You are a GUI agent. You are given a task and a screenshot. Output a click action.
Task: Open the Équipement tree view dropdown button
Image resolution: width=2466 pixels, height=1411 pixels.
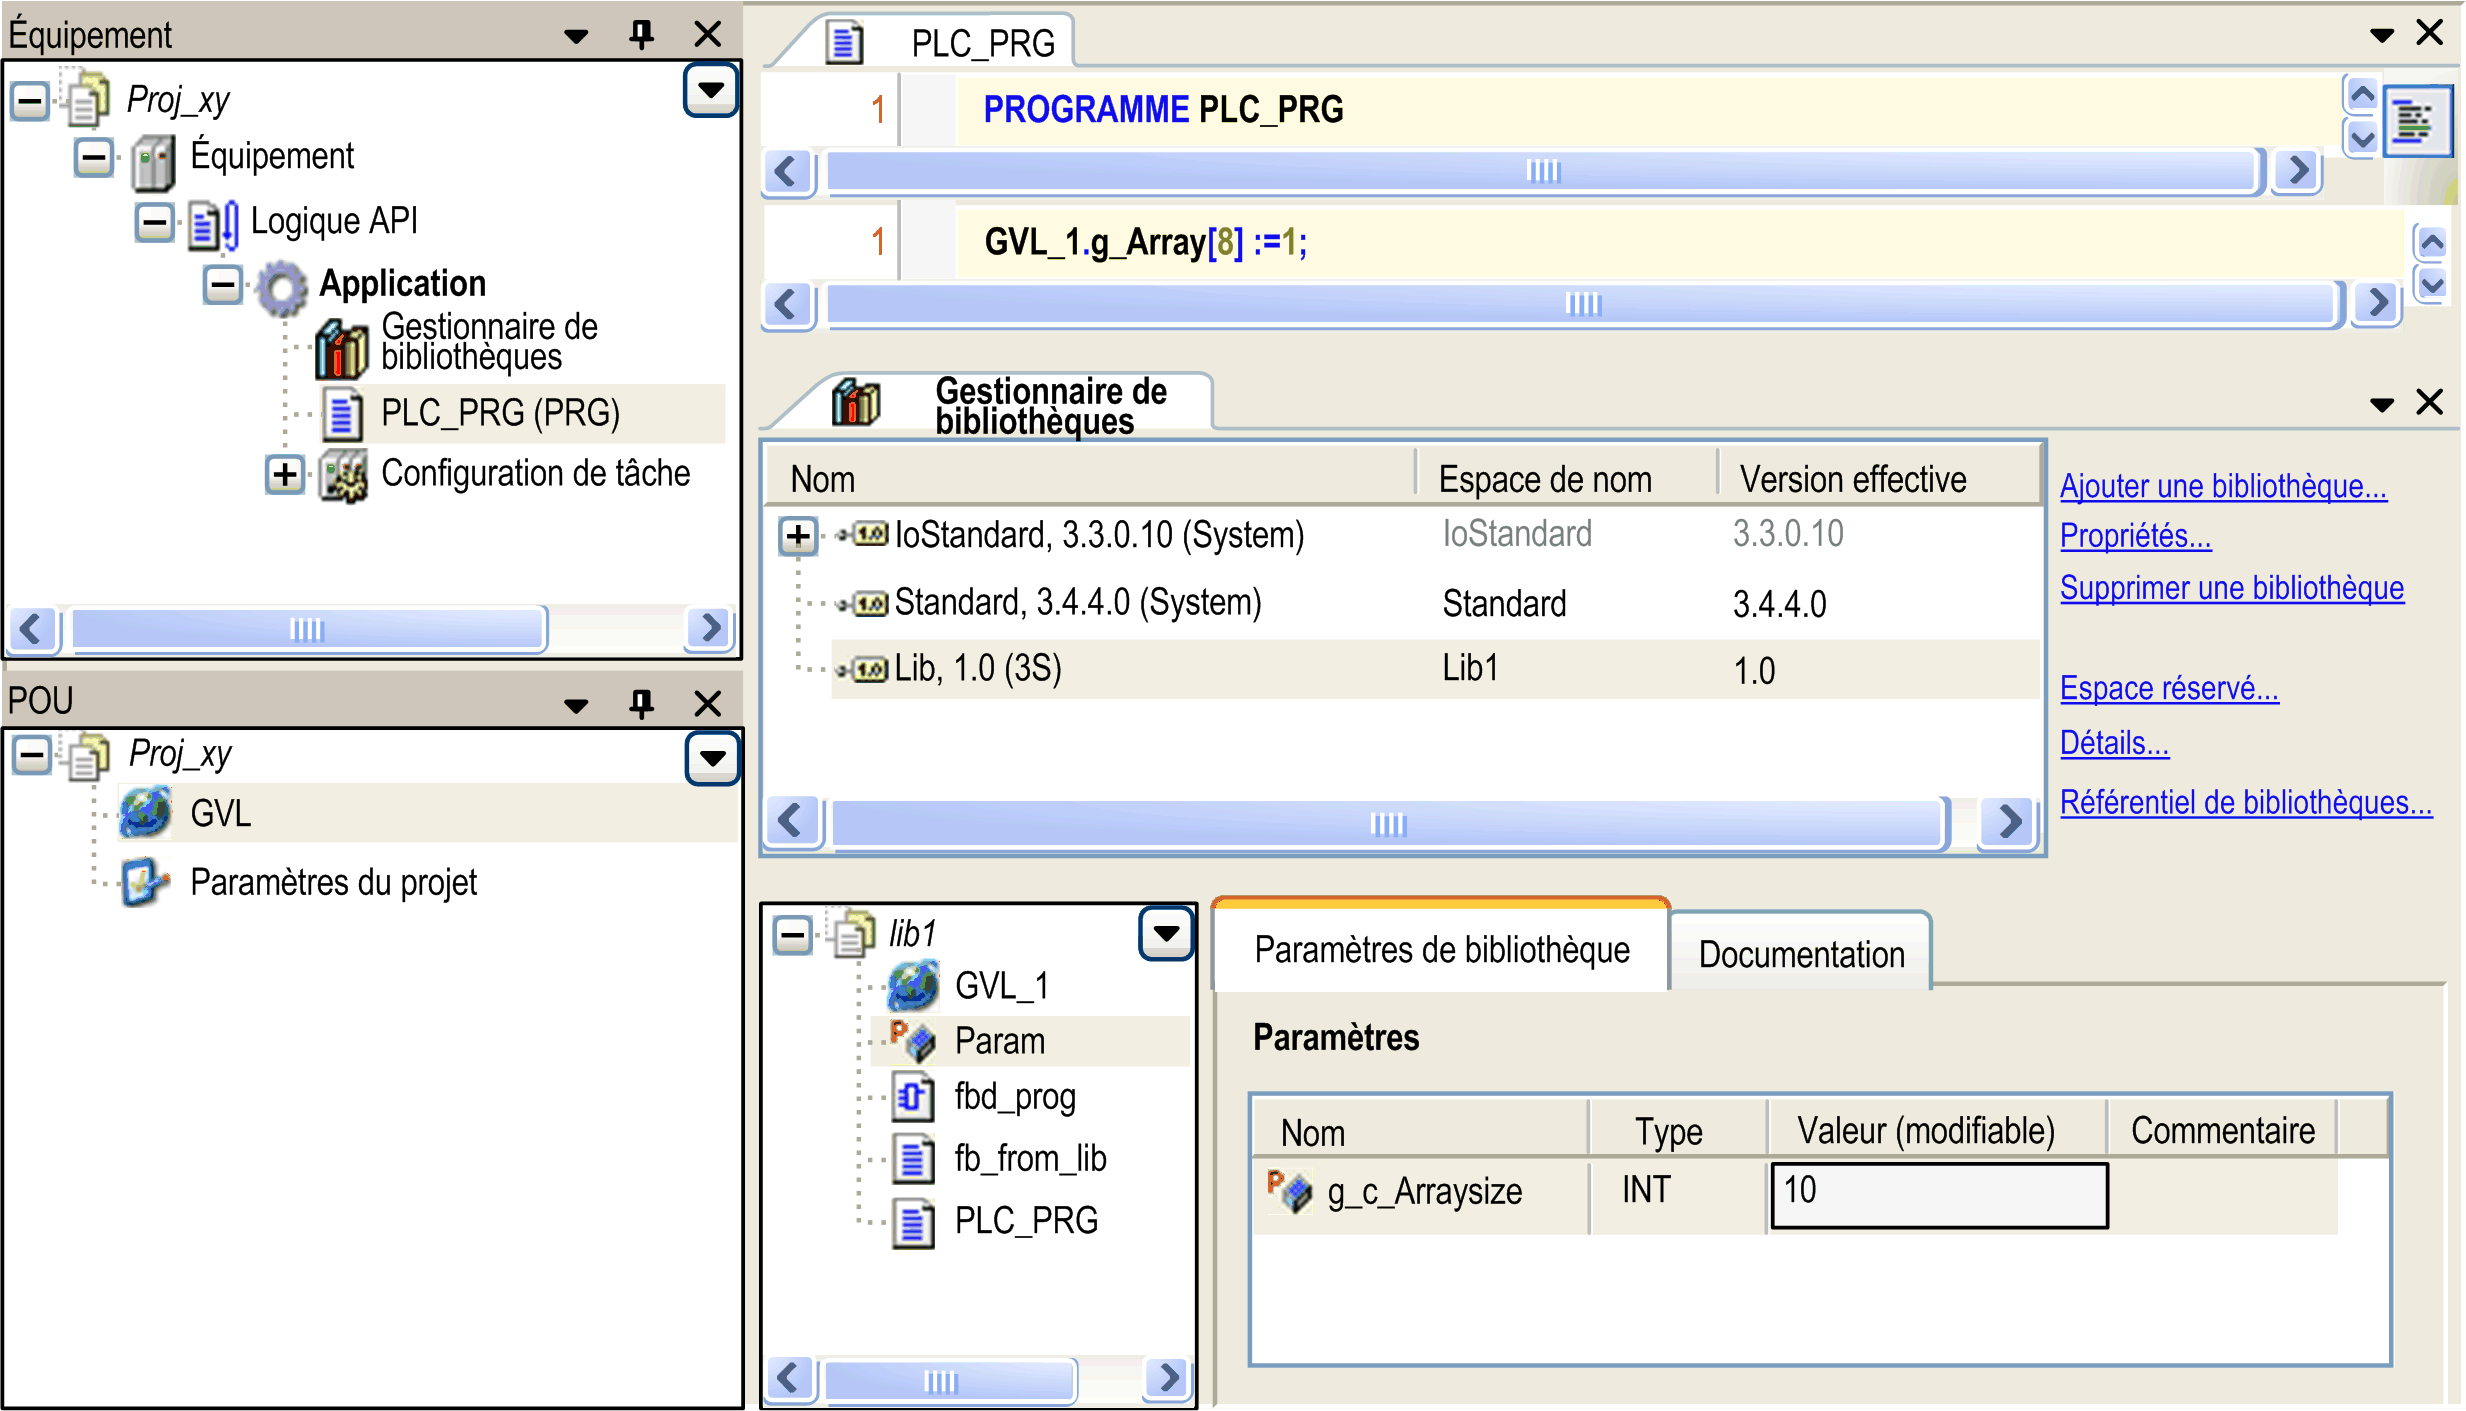click(711, 90)
